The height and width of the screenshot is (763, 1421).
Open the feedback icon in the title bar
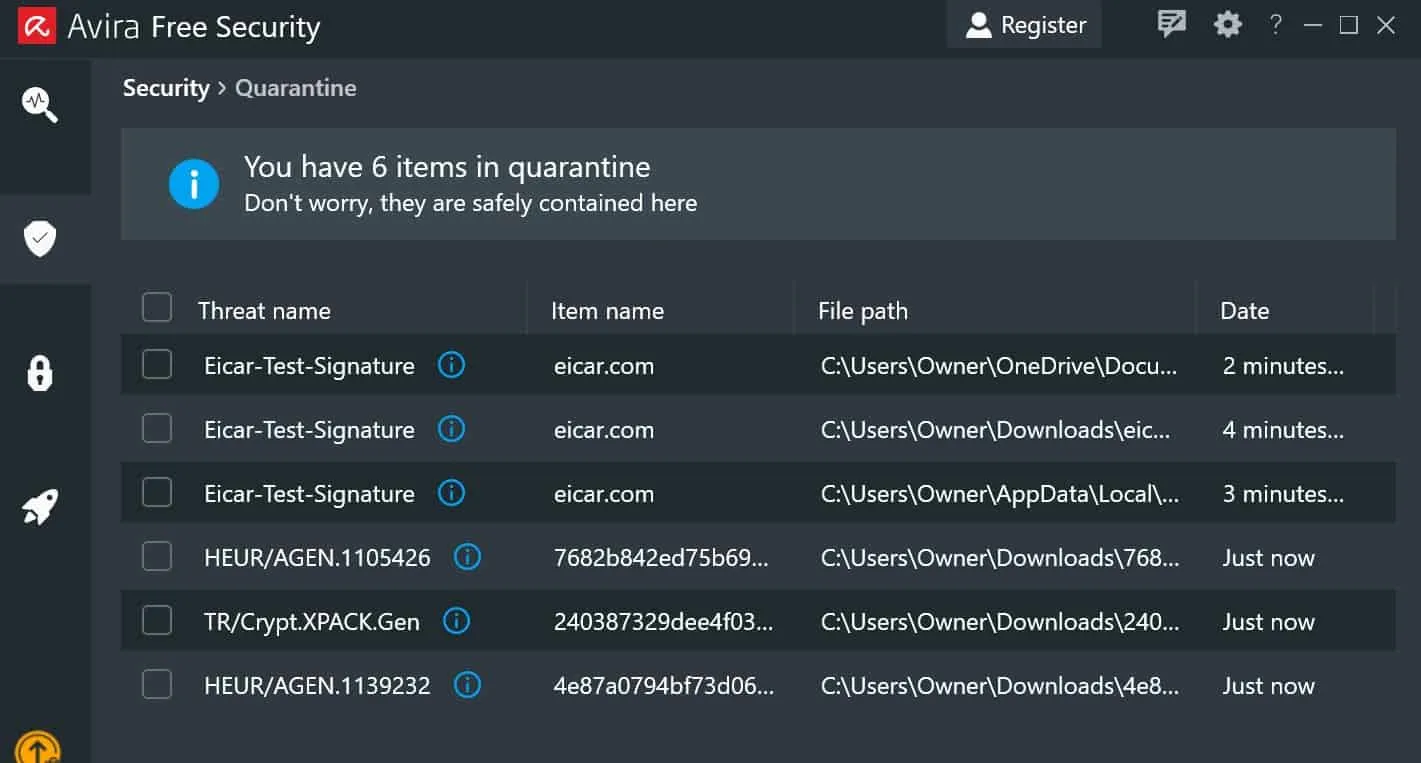[1170, 24]
